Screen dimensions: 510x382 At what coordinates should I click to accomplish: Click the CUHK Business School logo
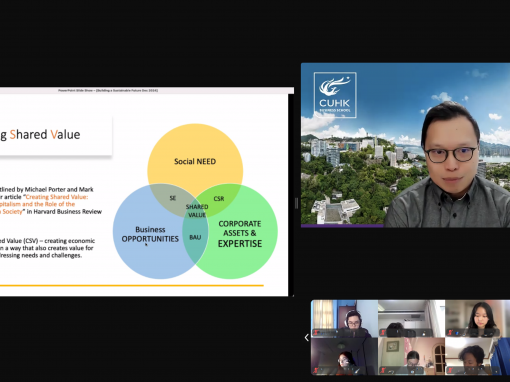click(335, 95)
